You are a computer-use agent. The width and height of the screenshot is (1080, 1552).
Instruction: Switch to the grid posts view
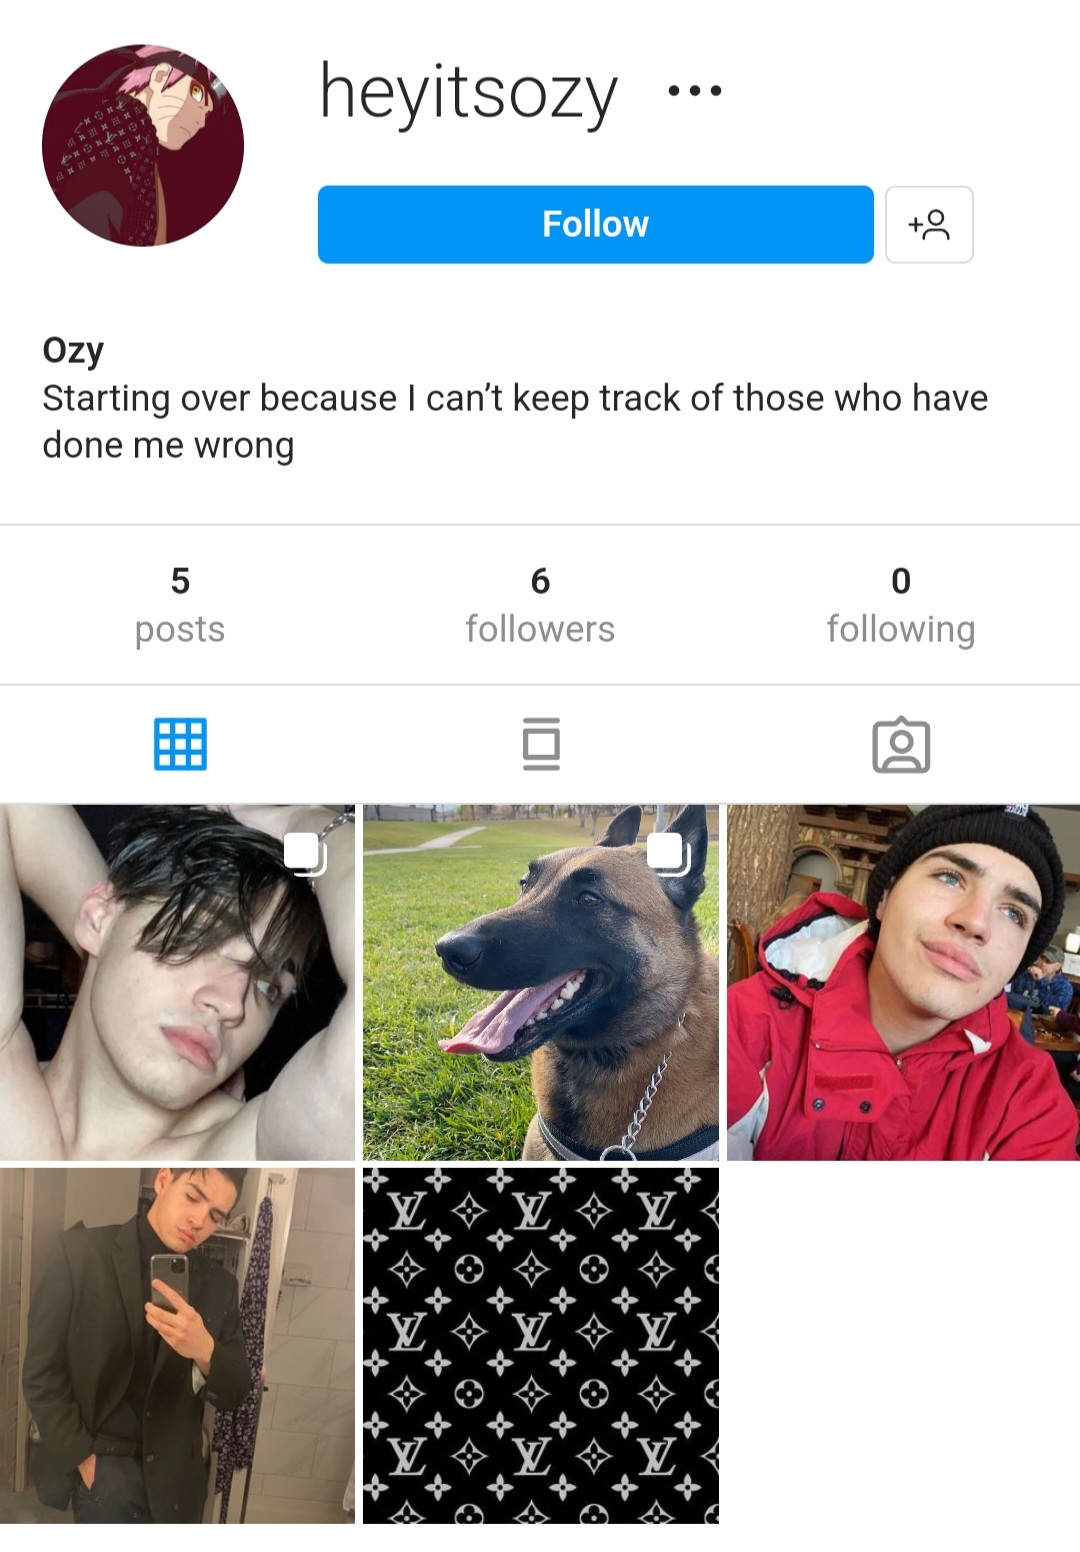click(180, 744)
